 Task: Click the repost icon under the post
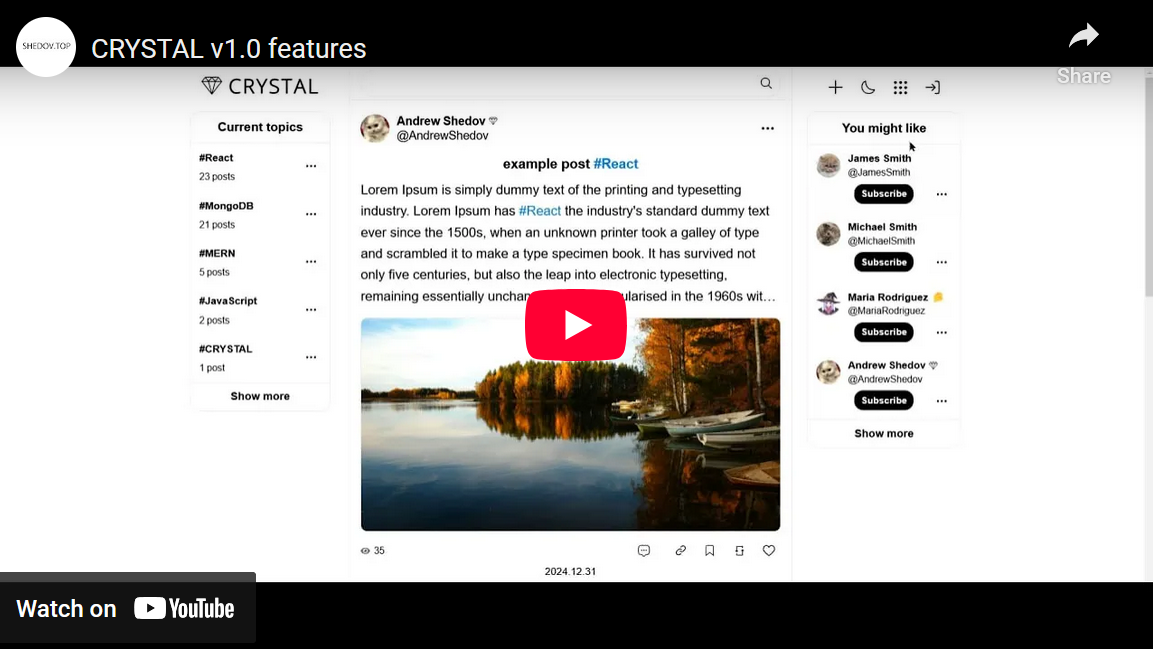(740, 551)
